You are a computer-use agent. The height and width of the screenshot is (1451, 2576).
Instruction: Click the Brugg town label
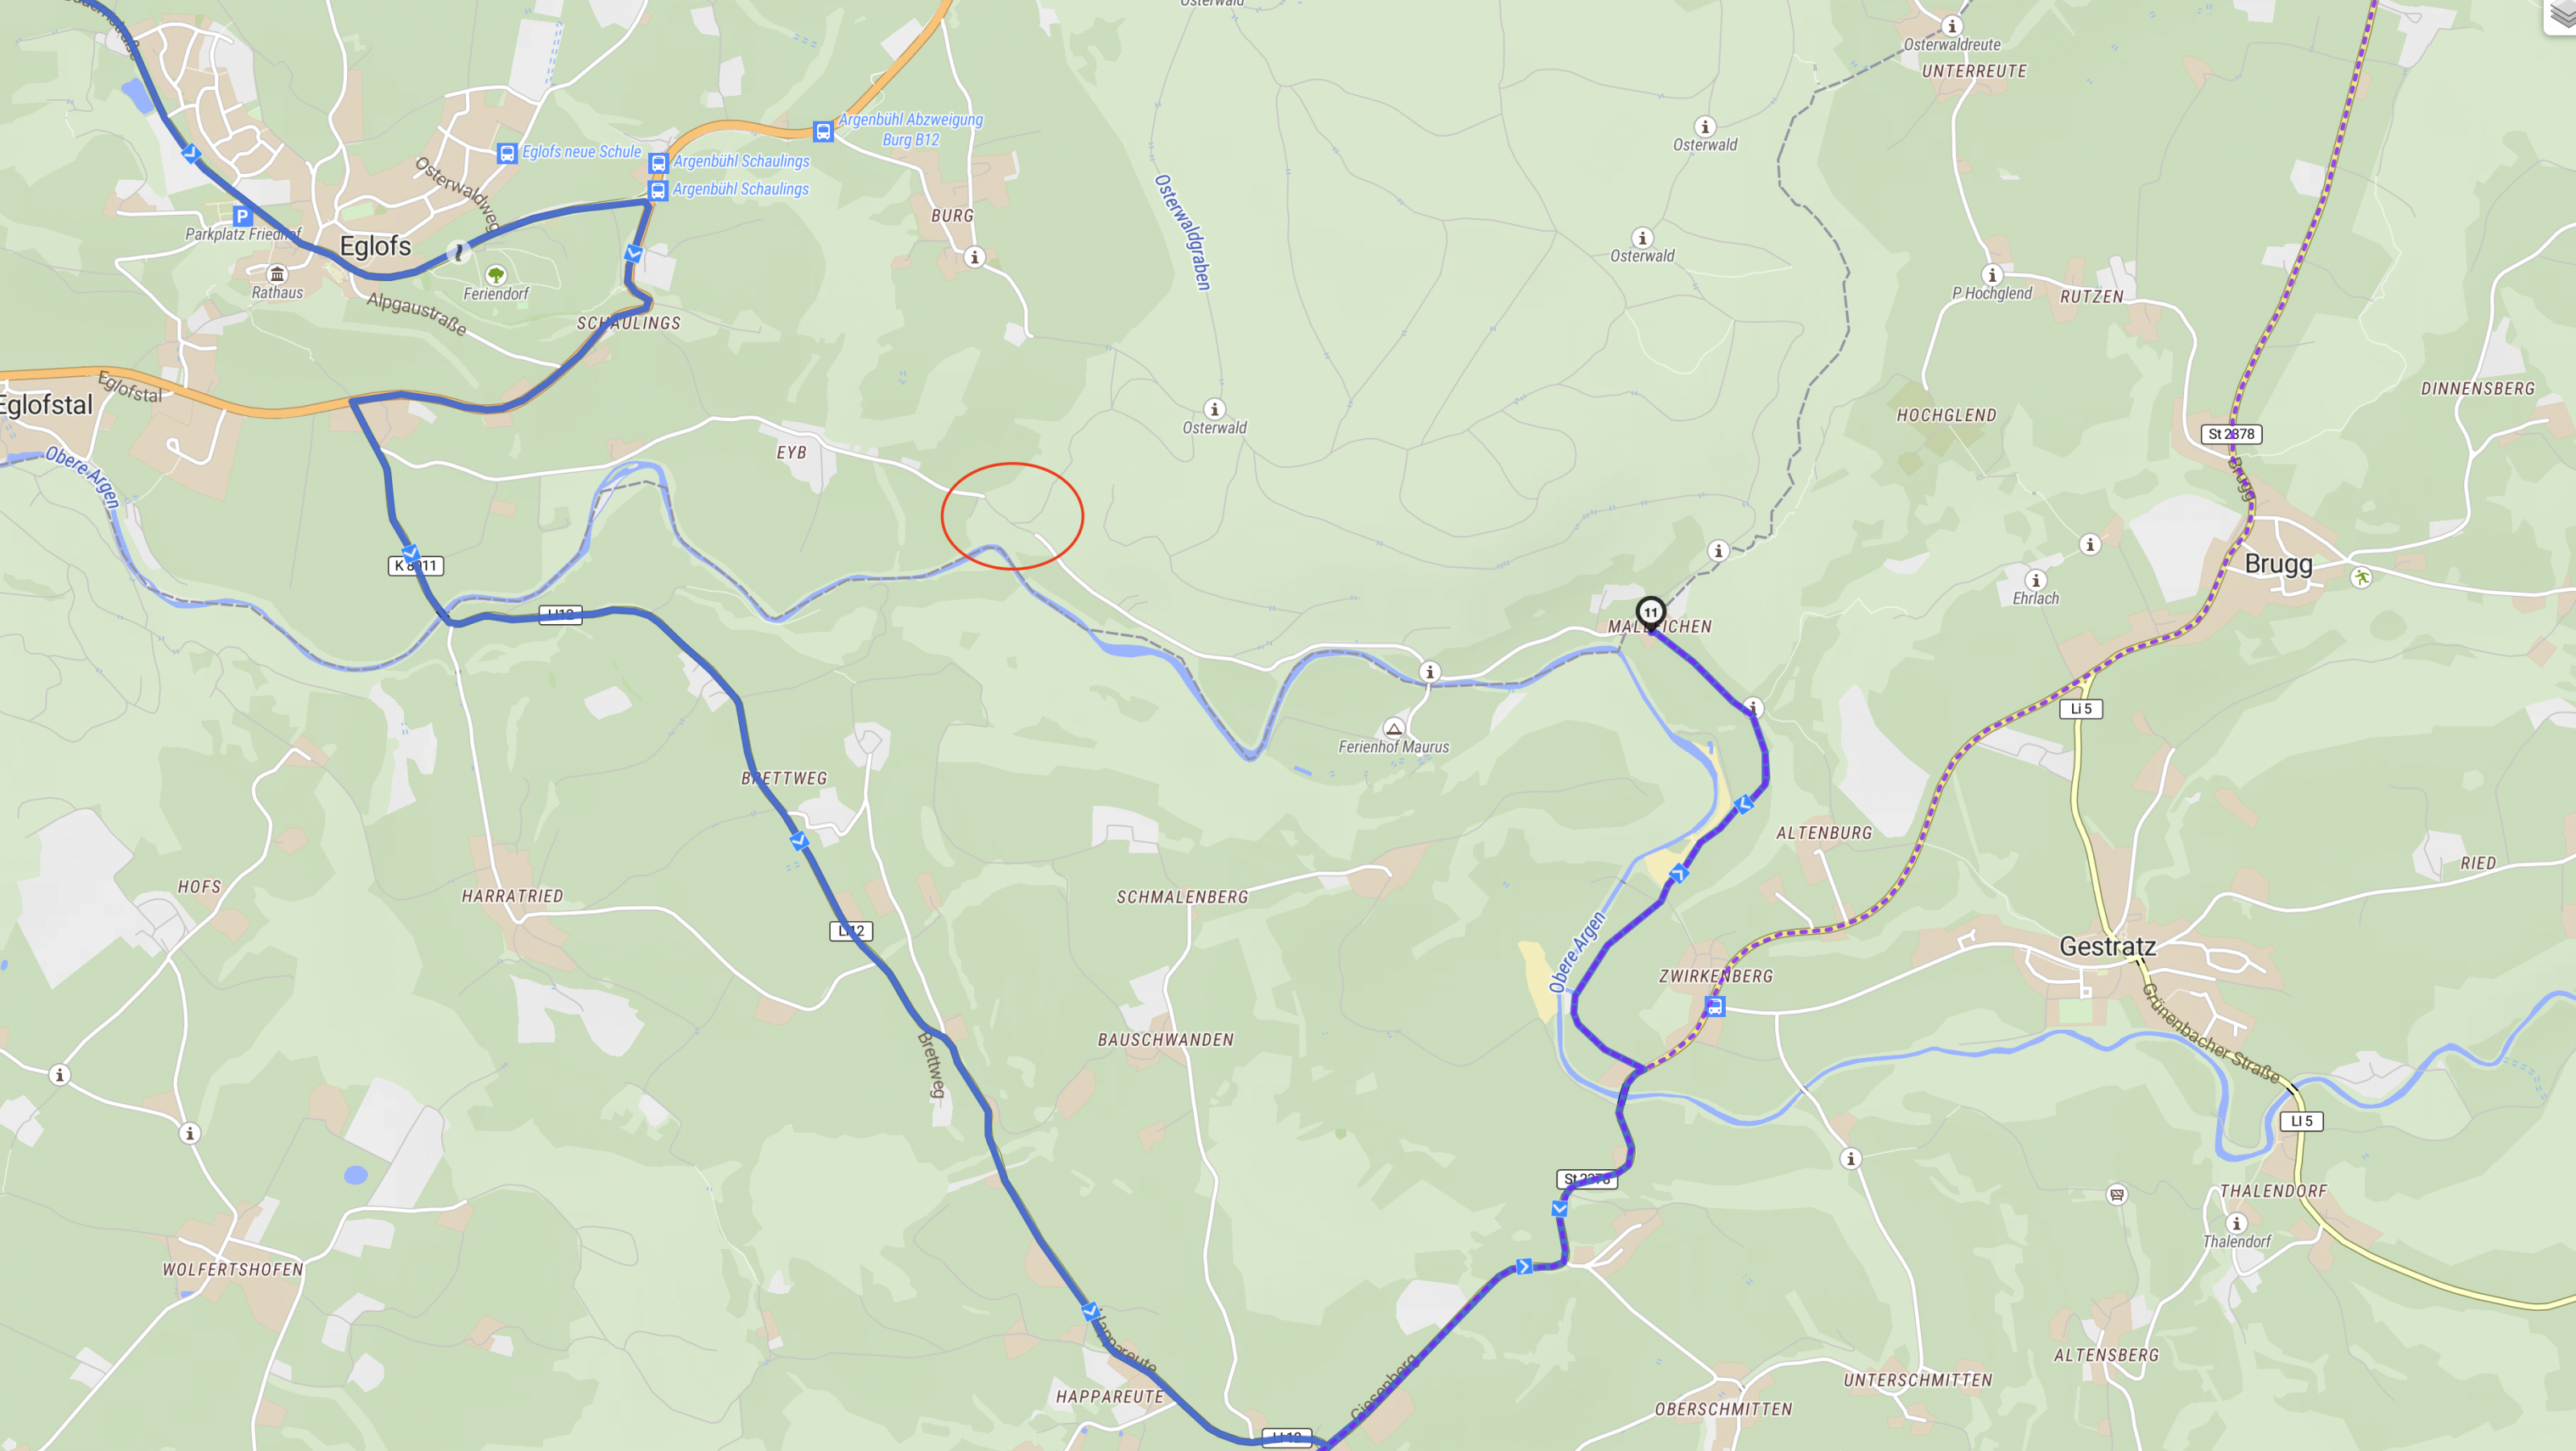pos(2278,564)
